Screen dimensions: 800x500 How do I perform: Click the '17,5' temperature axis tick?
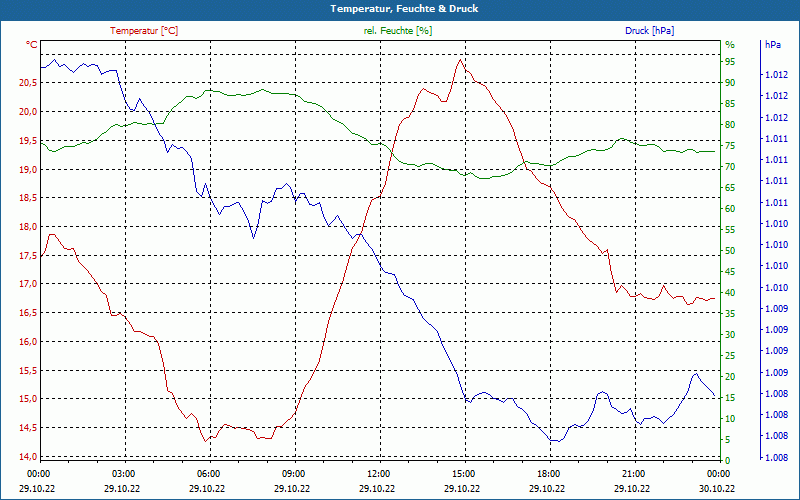[x=28, y=256]
